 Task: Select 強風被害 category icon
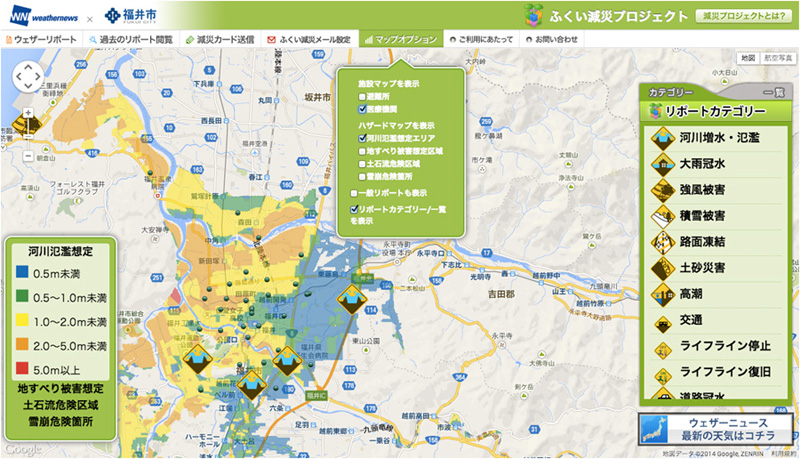[663, 190]
